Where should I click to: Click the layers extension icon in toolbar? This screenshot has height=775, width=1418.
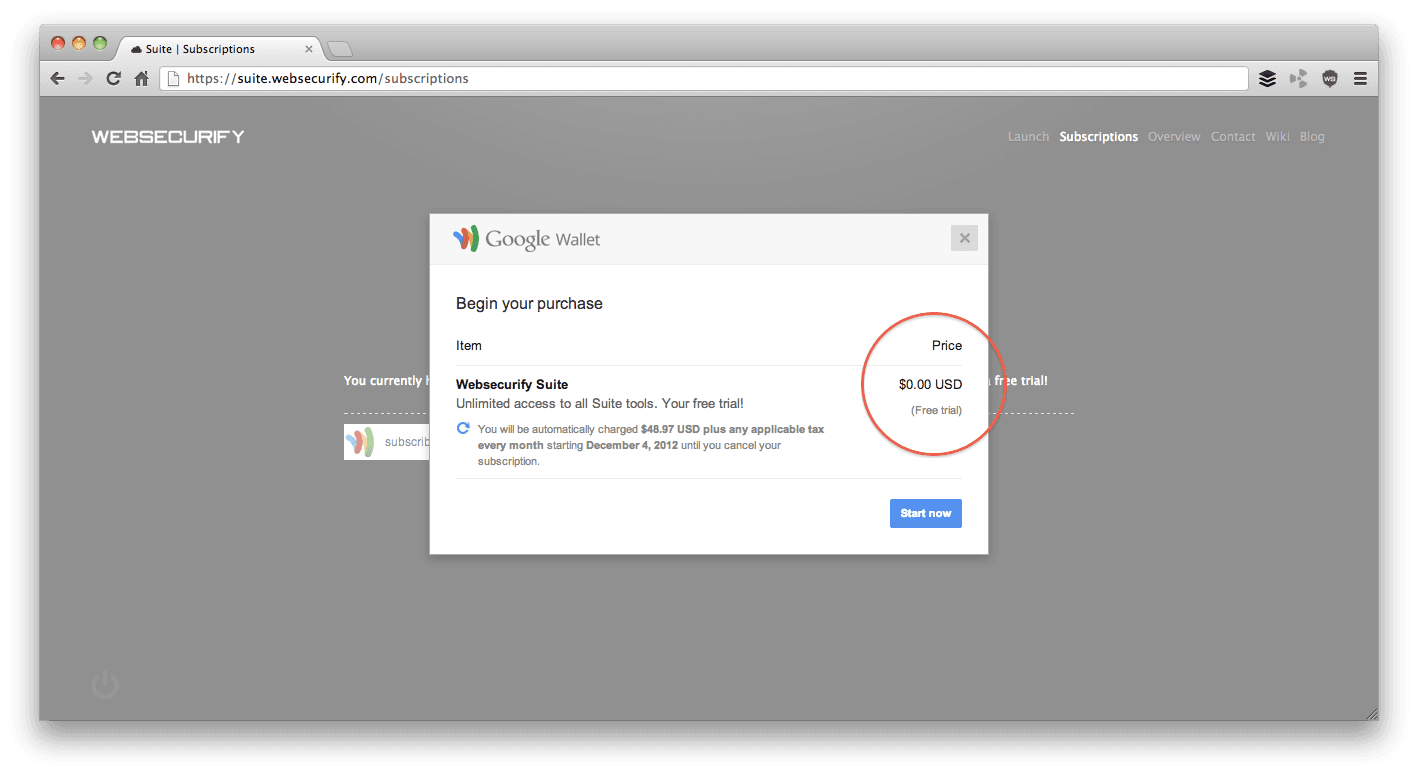point(1267,78)
